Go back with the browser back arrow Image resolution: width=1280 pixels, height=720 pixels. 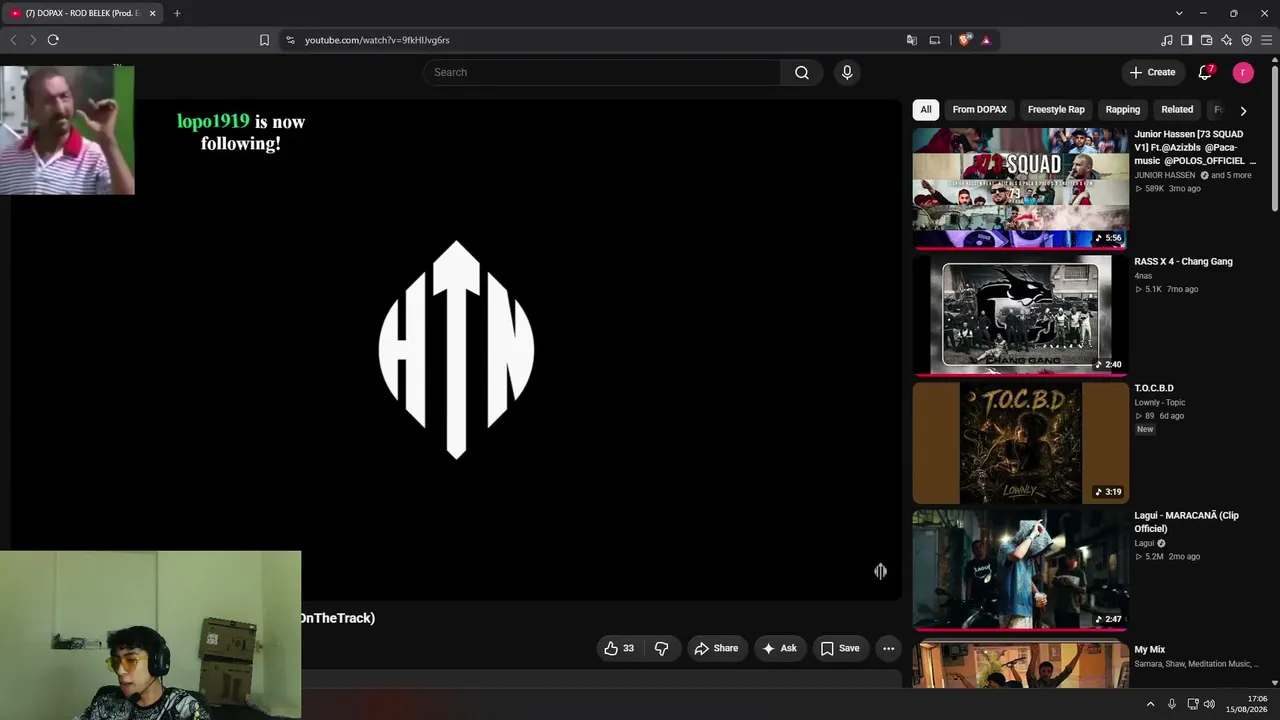click(13, 40)
